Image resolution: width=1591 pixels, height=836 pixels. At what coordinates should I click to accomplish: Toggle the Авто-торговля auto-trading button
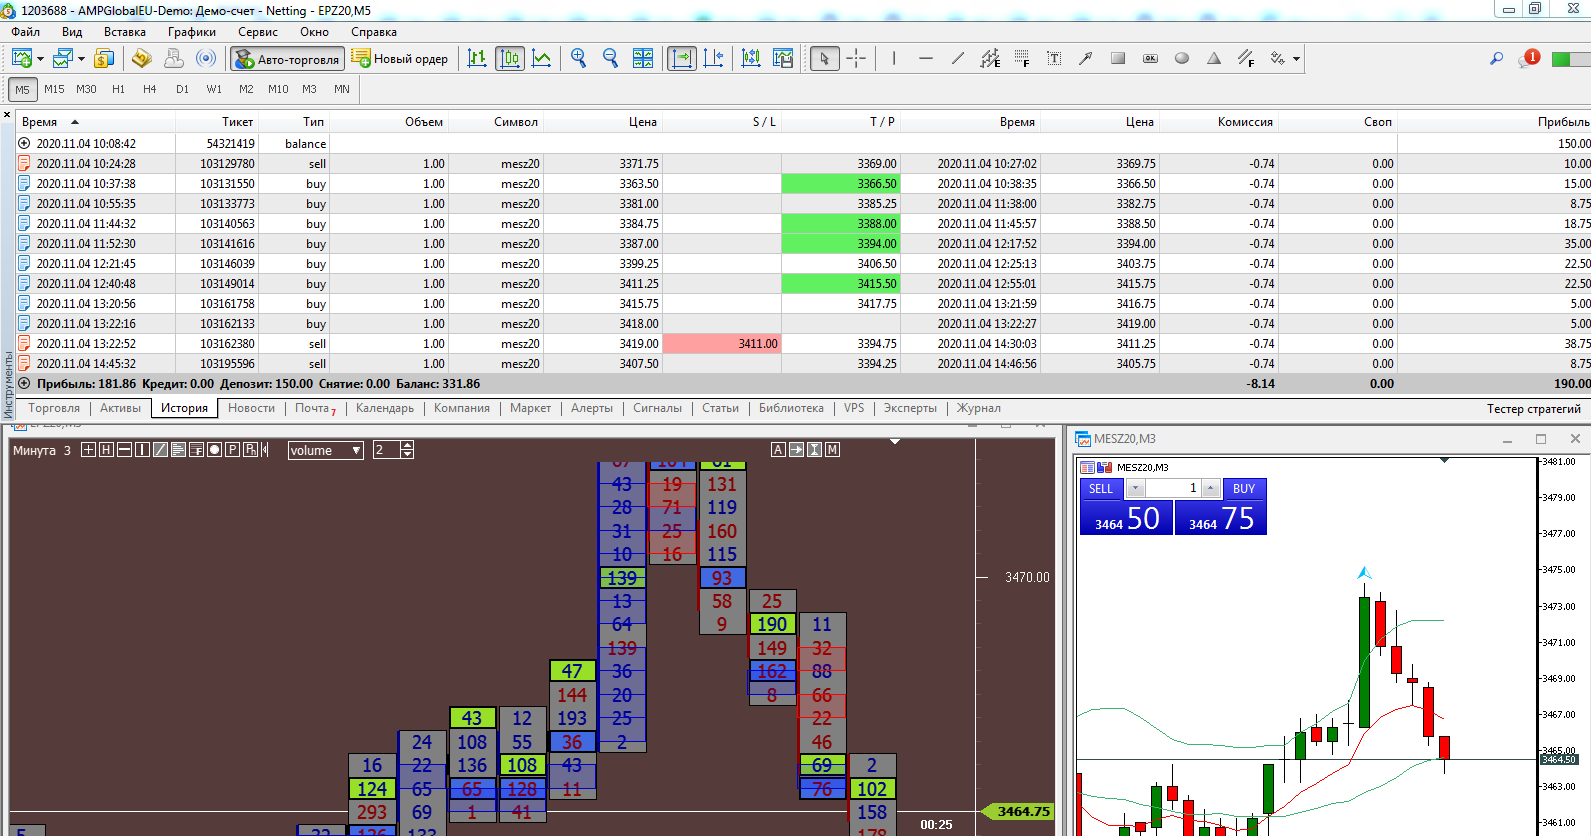[288, 59]
